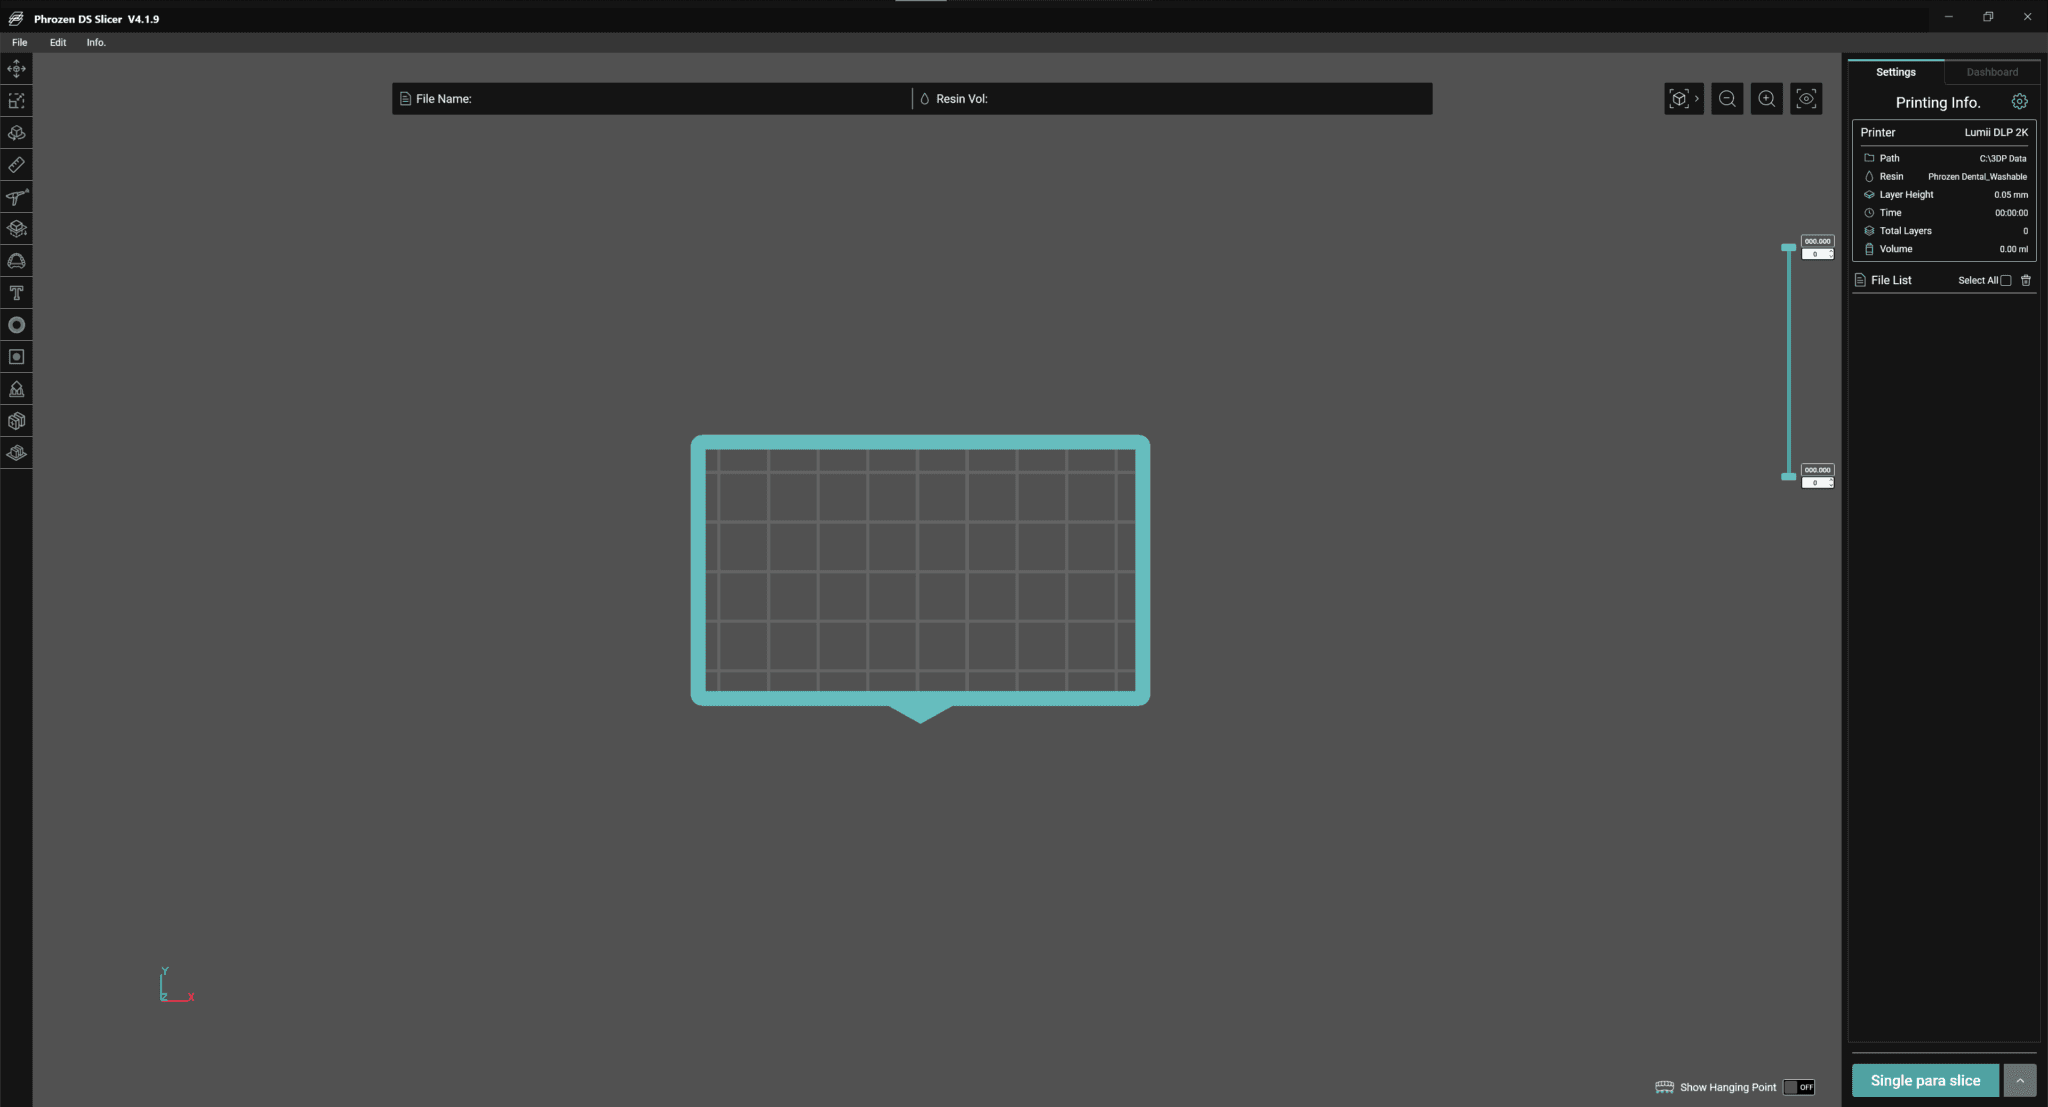Click the hanging point teeth icon
The height and width of the screenshot is (1107, 2048).
1664,1087
